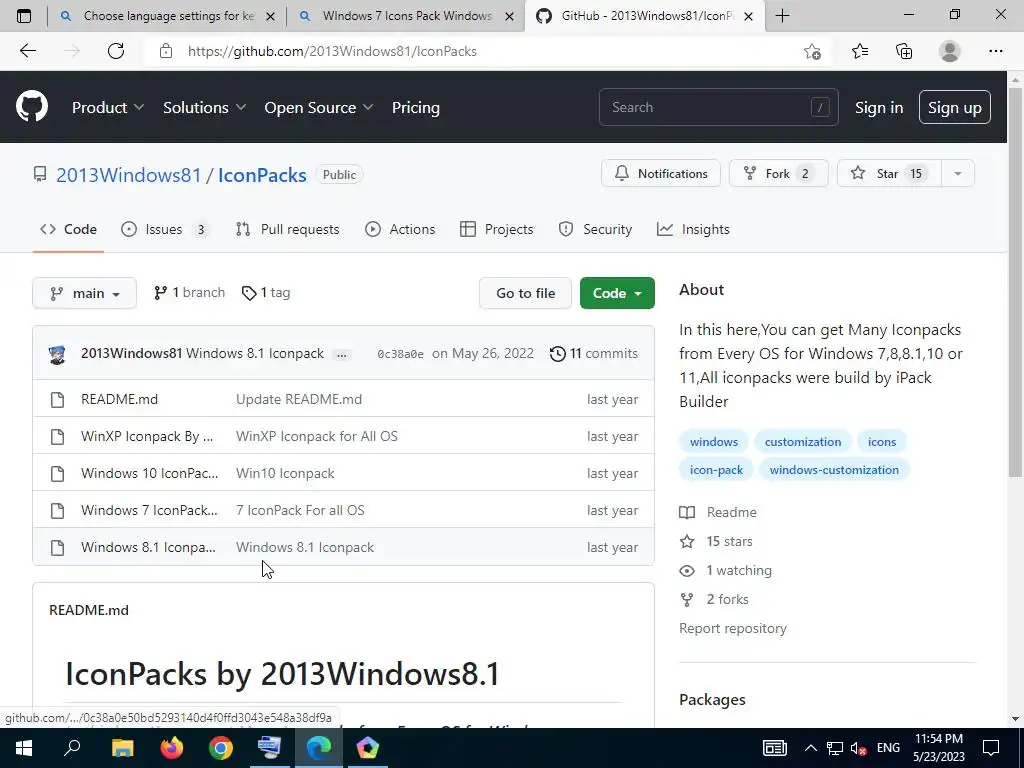Open the green Code dropdown
1024x768 pixels.
pos(617,293)
